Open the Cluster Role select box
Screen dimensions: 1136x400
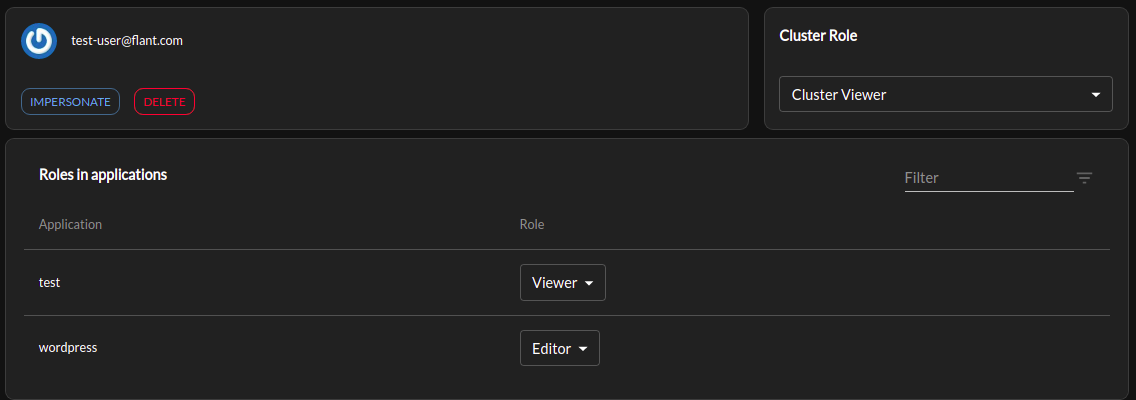(x=944, y=94)
